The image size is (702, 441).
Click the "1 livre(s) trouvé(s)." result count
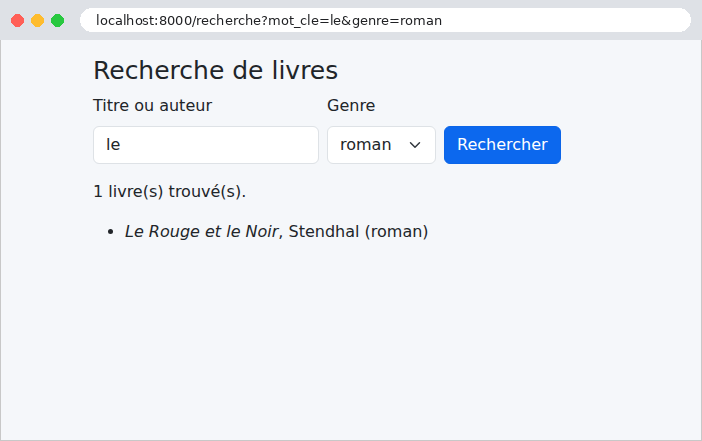click(x=170, y=192)
